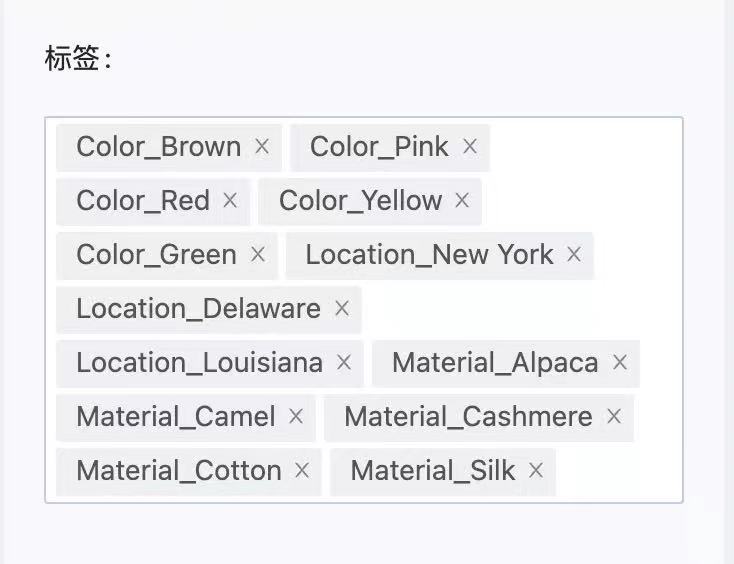Remove the Color_Pink tag
The image size is (734, 564).
point(470,147)
